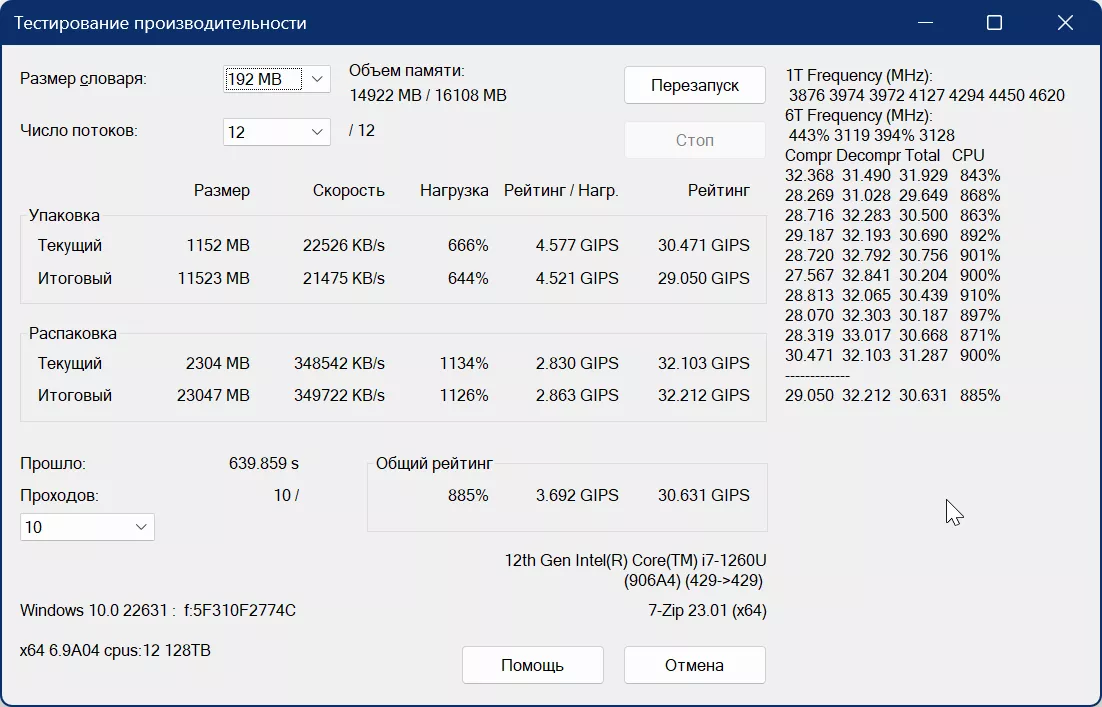
Task: Click the Помощь button
Action: [x=532, y=665]
